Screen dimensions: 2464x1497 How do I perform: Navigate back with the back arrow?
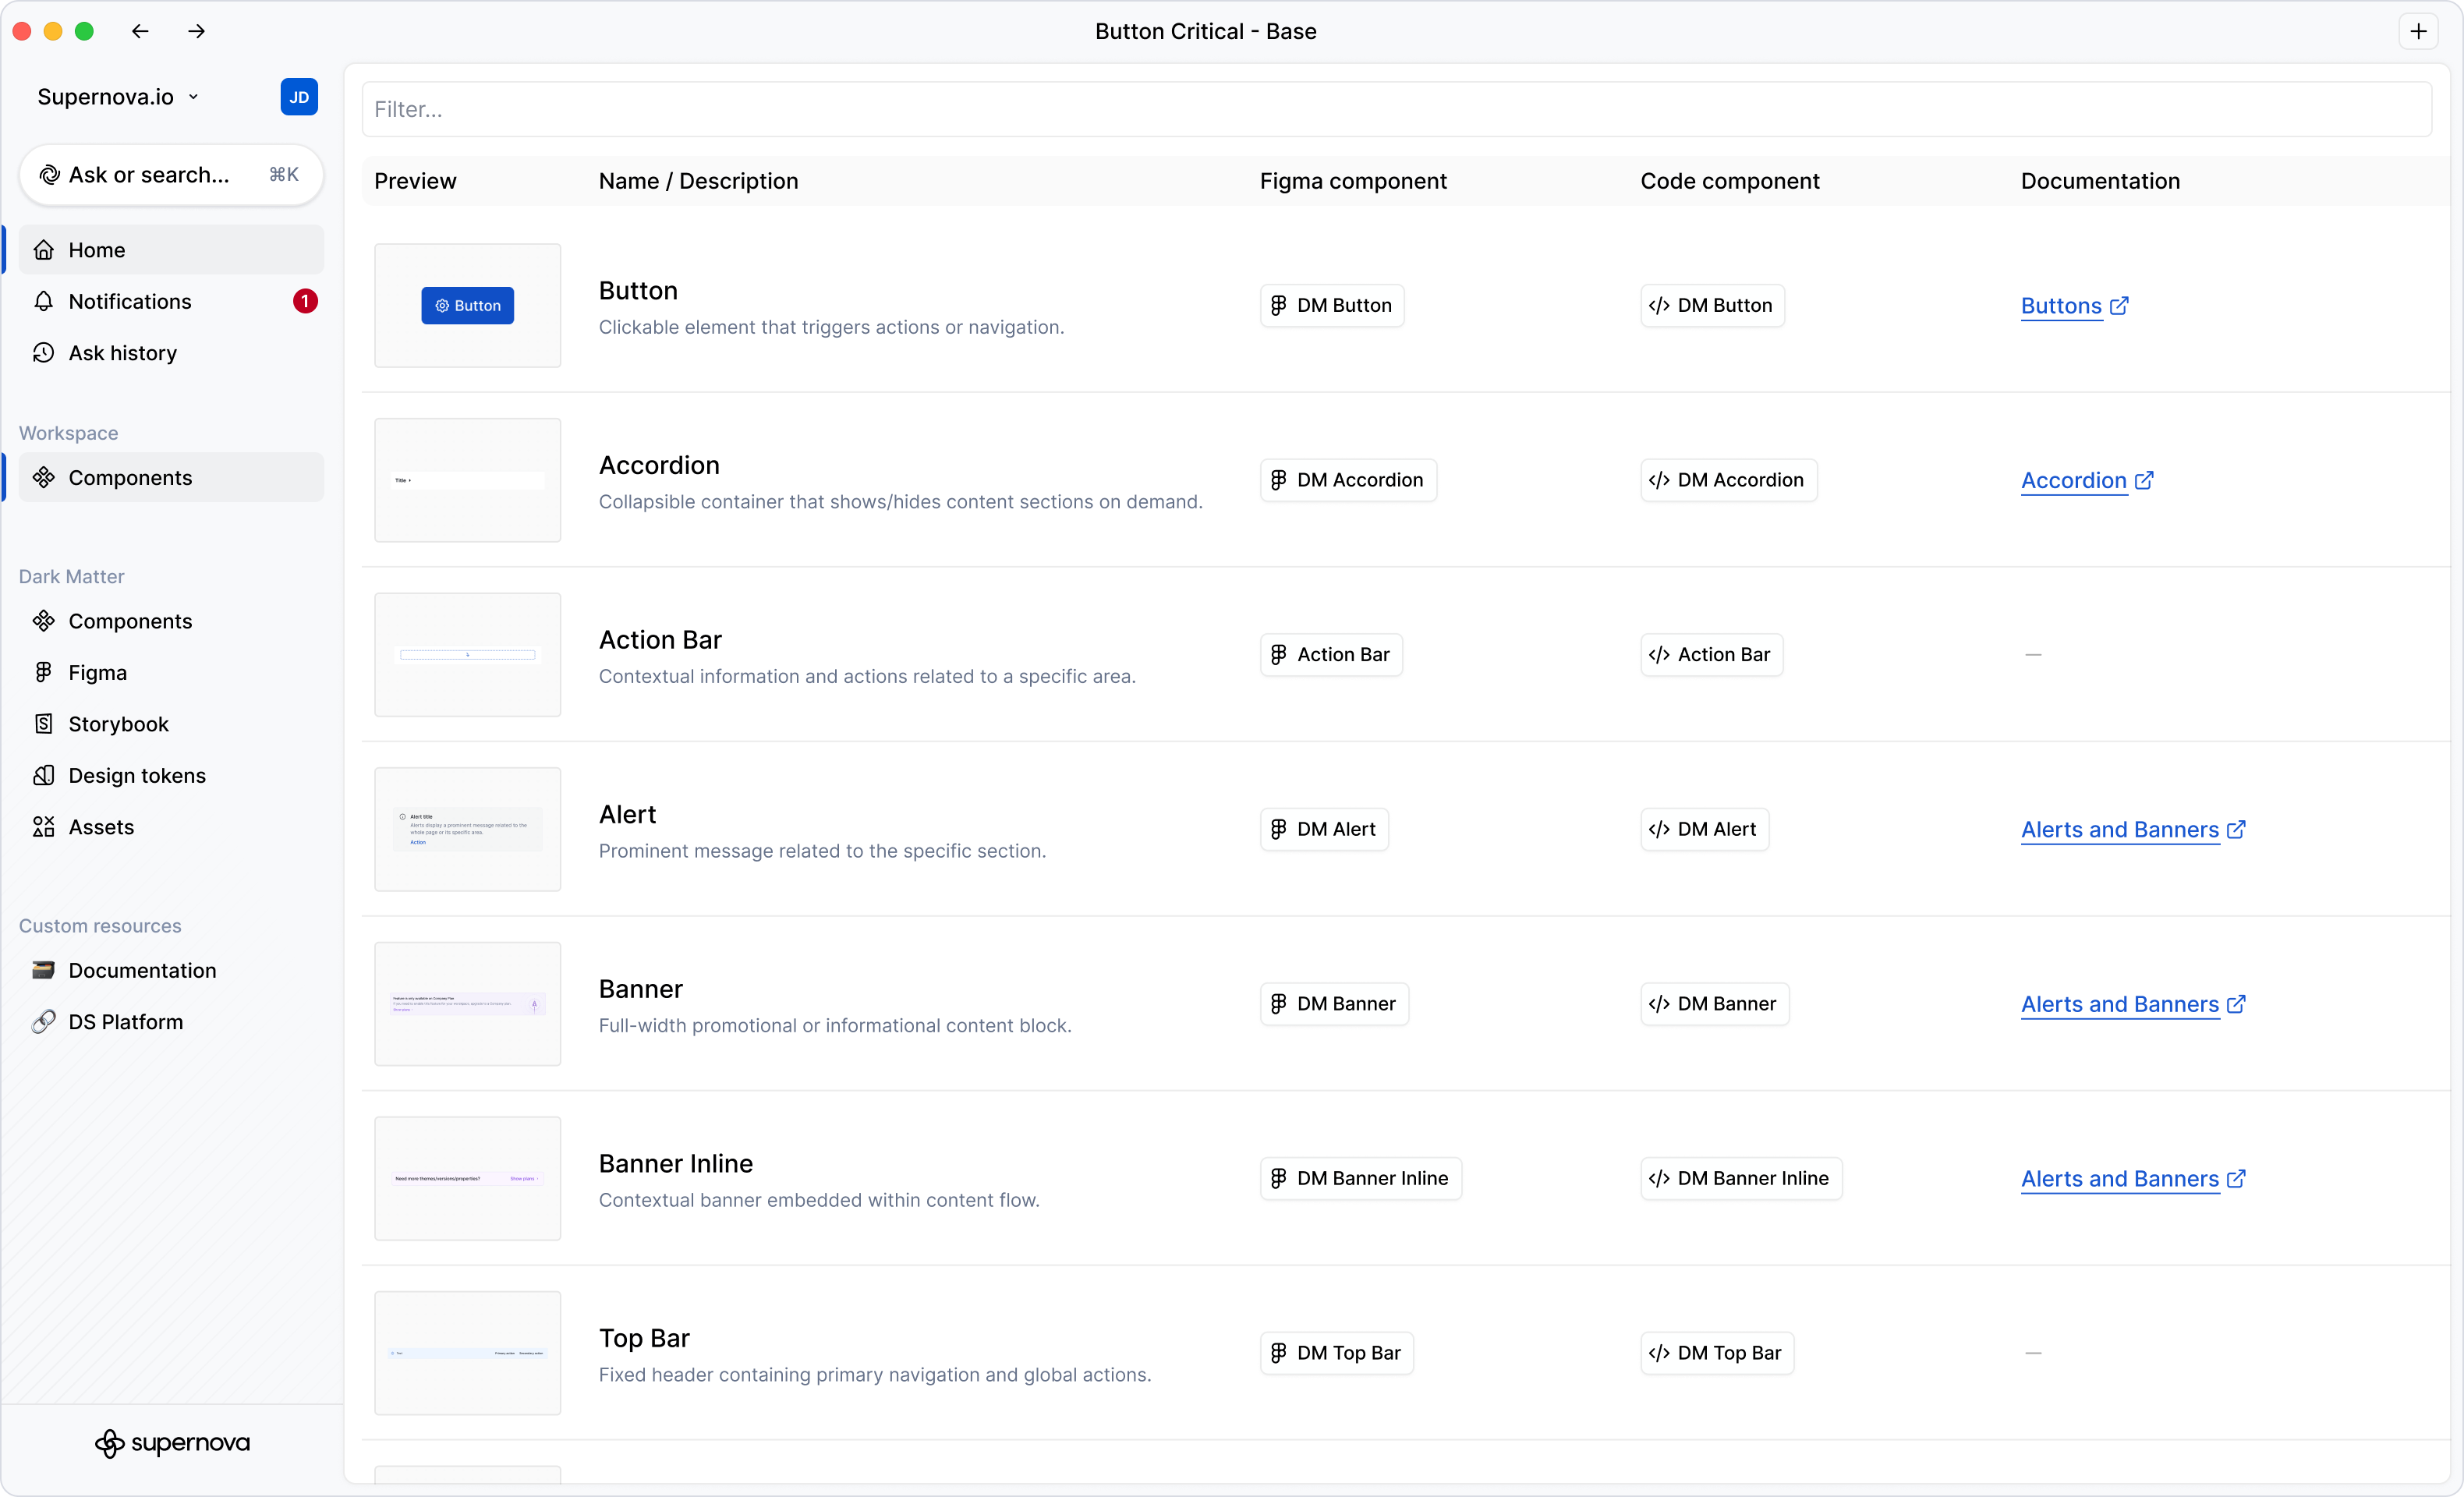(x=140, y=31)
